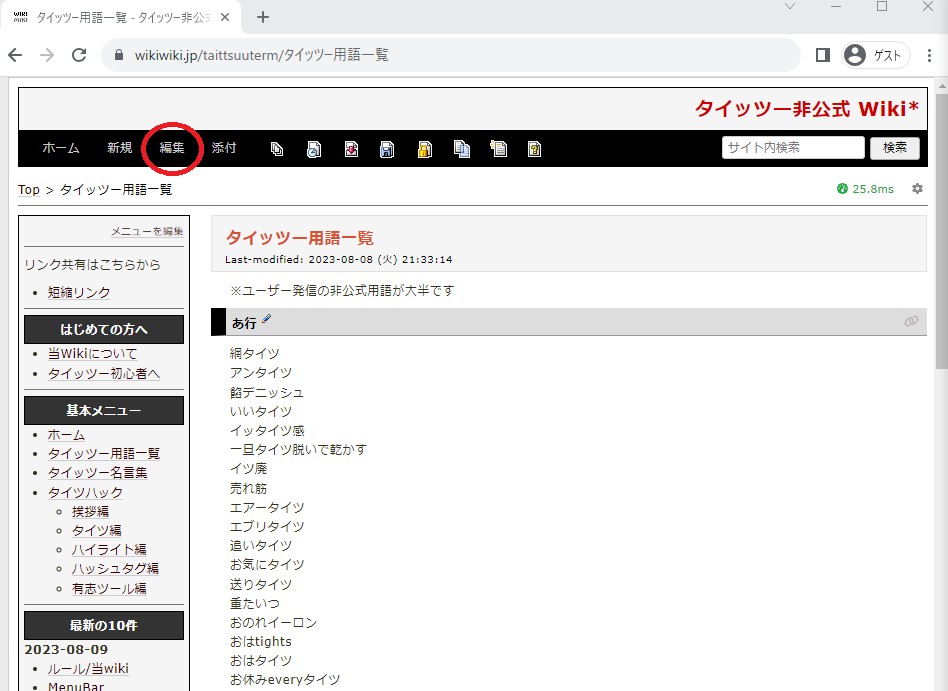Go to タイツハック in the sidebar
Screen dimensions: 948x691
click(85, 492)
